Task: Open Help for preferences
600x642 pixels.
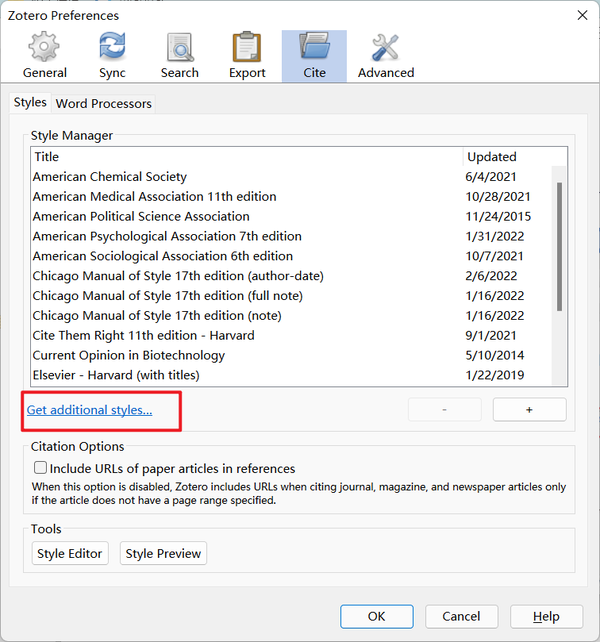Action: coord(546,616)
